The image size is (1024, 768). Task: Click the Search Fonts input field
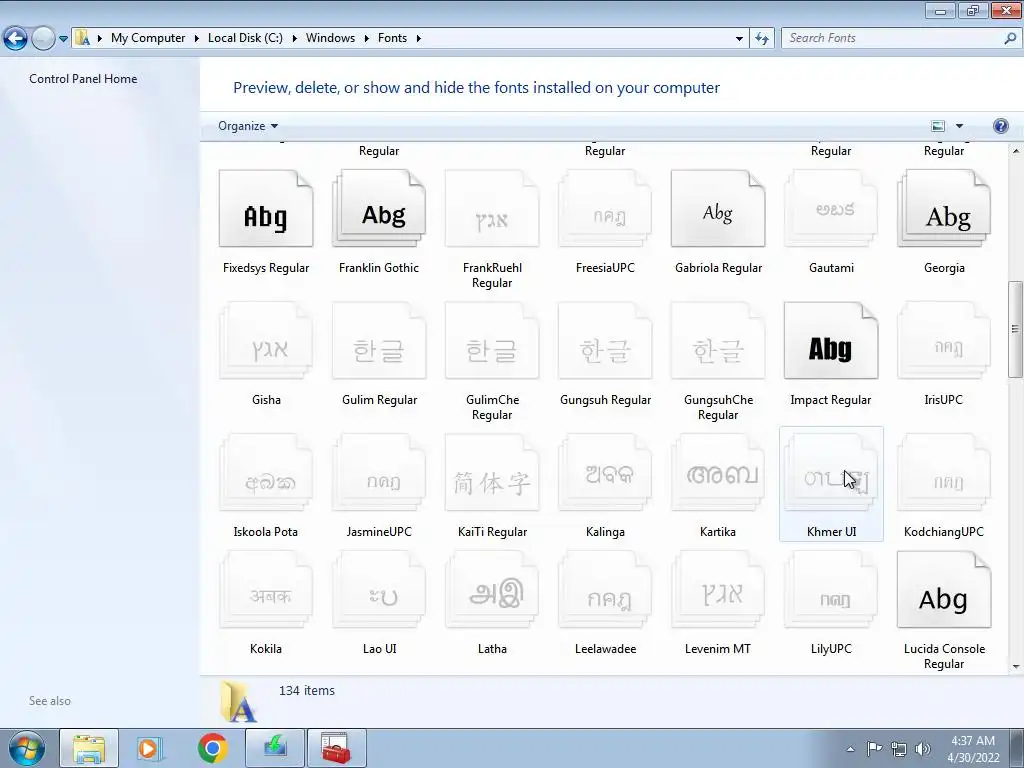click(891, 39)
